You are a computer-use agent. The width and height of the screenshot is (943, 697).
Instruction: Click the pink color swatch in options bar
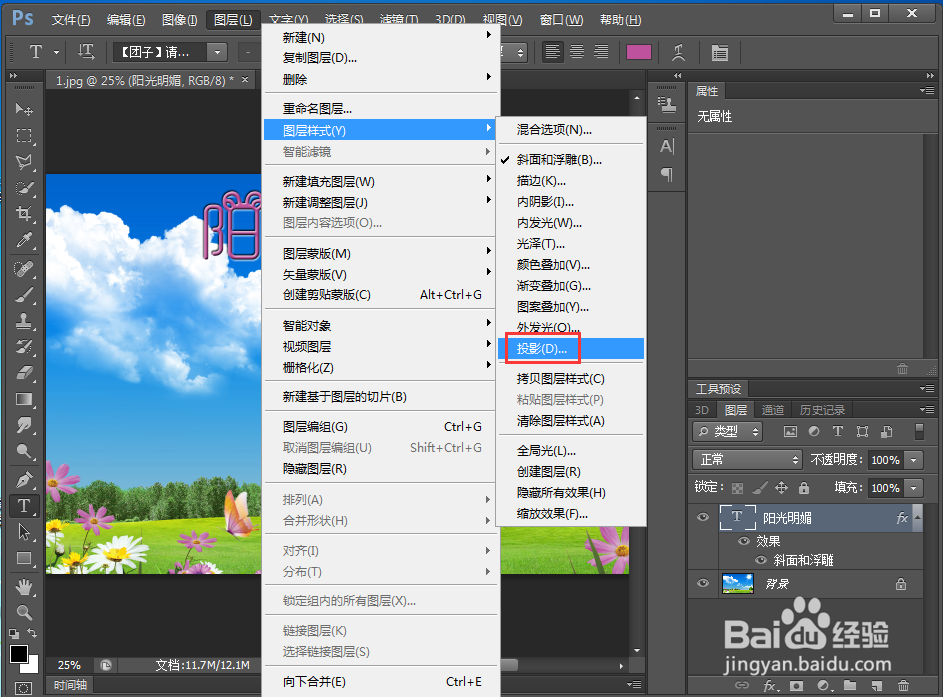(x=639, y=52)
